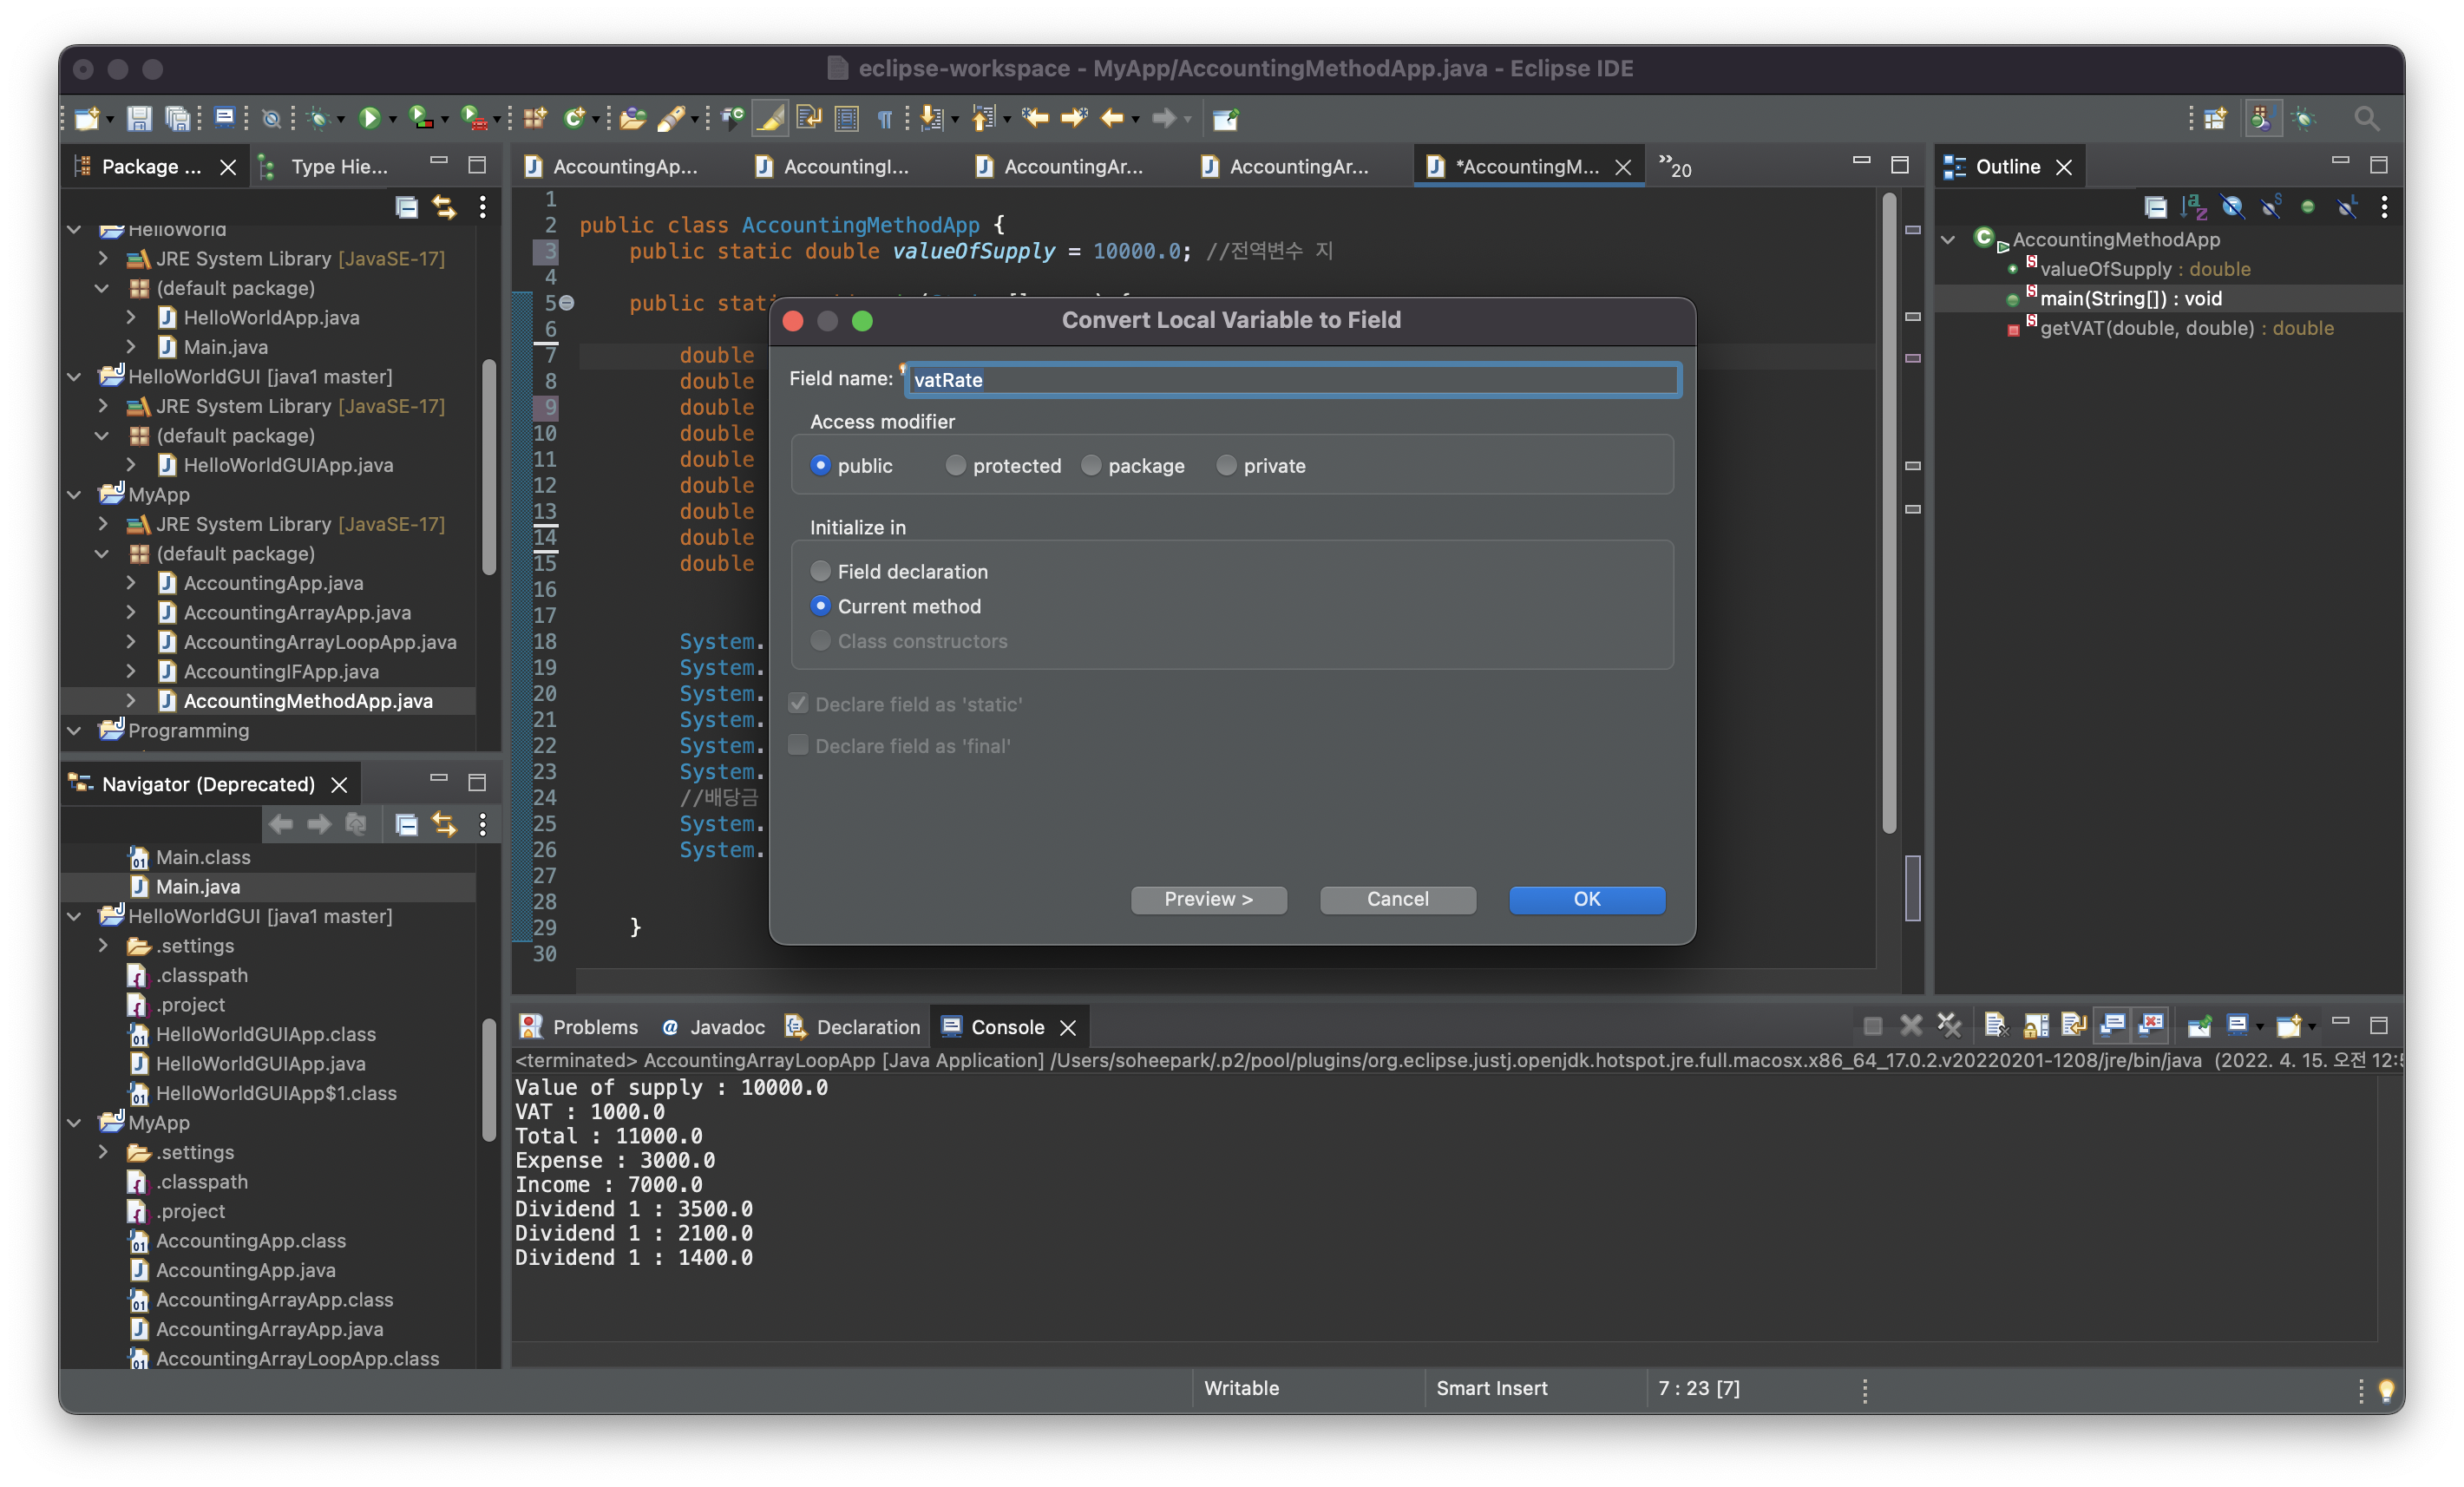The image size is (2464, 1487).
Task: Select the protected access modifier
Action: 955,466
